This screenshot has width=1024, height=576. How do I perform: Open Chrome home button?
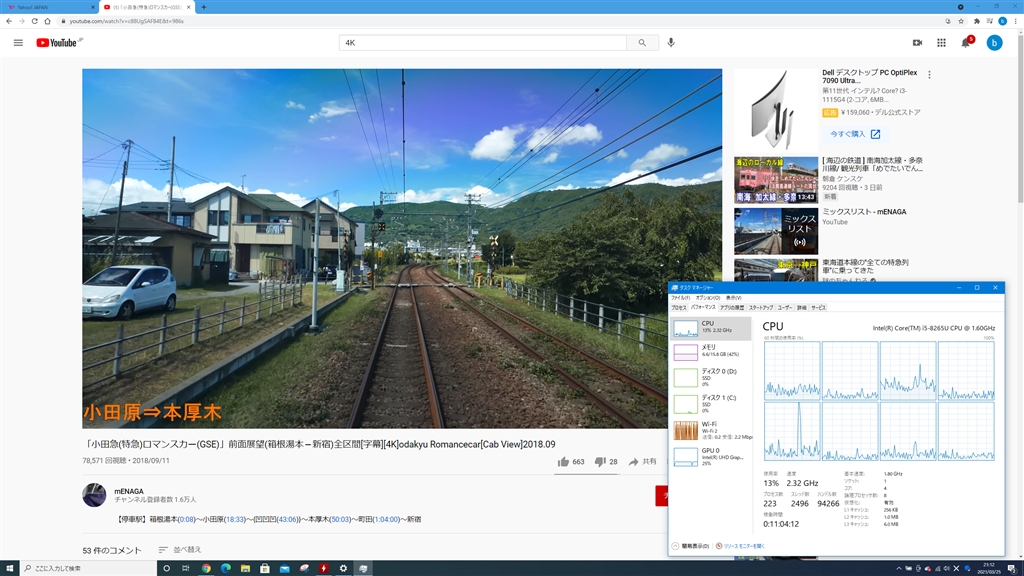[48, 21]
